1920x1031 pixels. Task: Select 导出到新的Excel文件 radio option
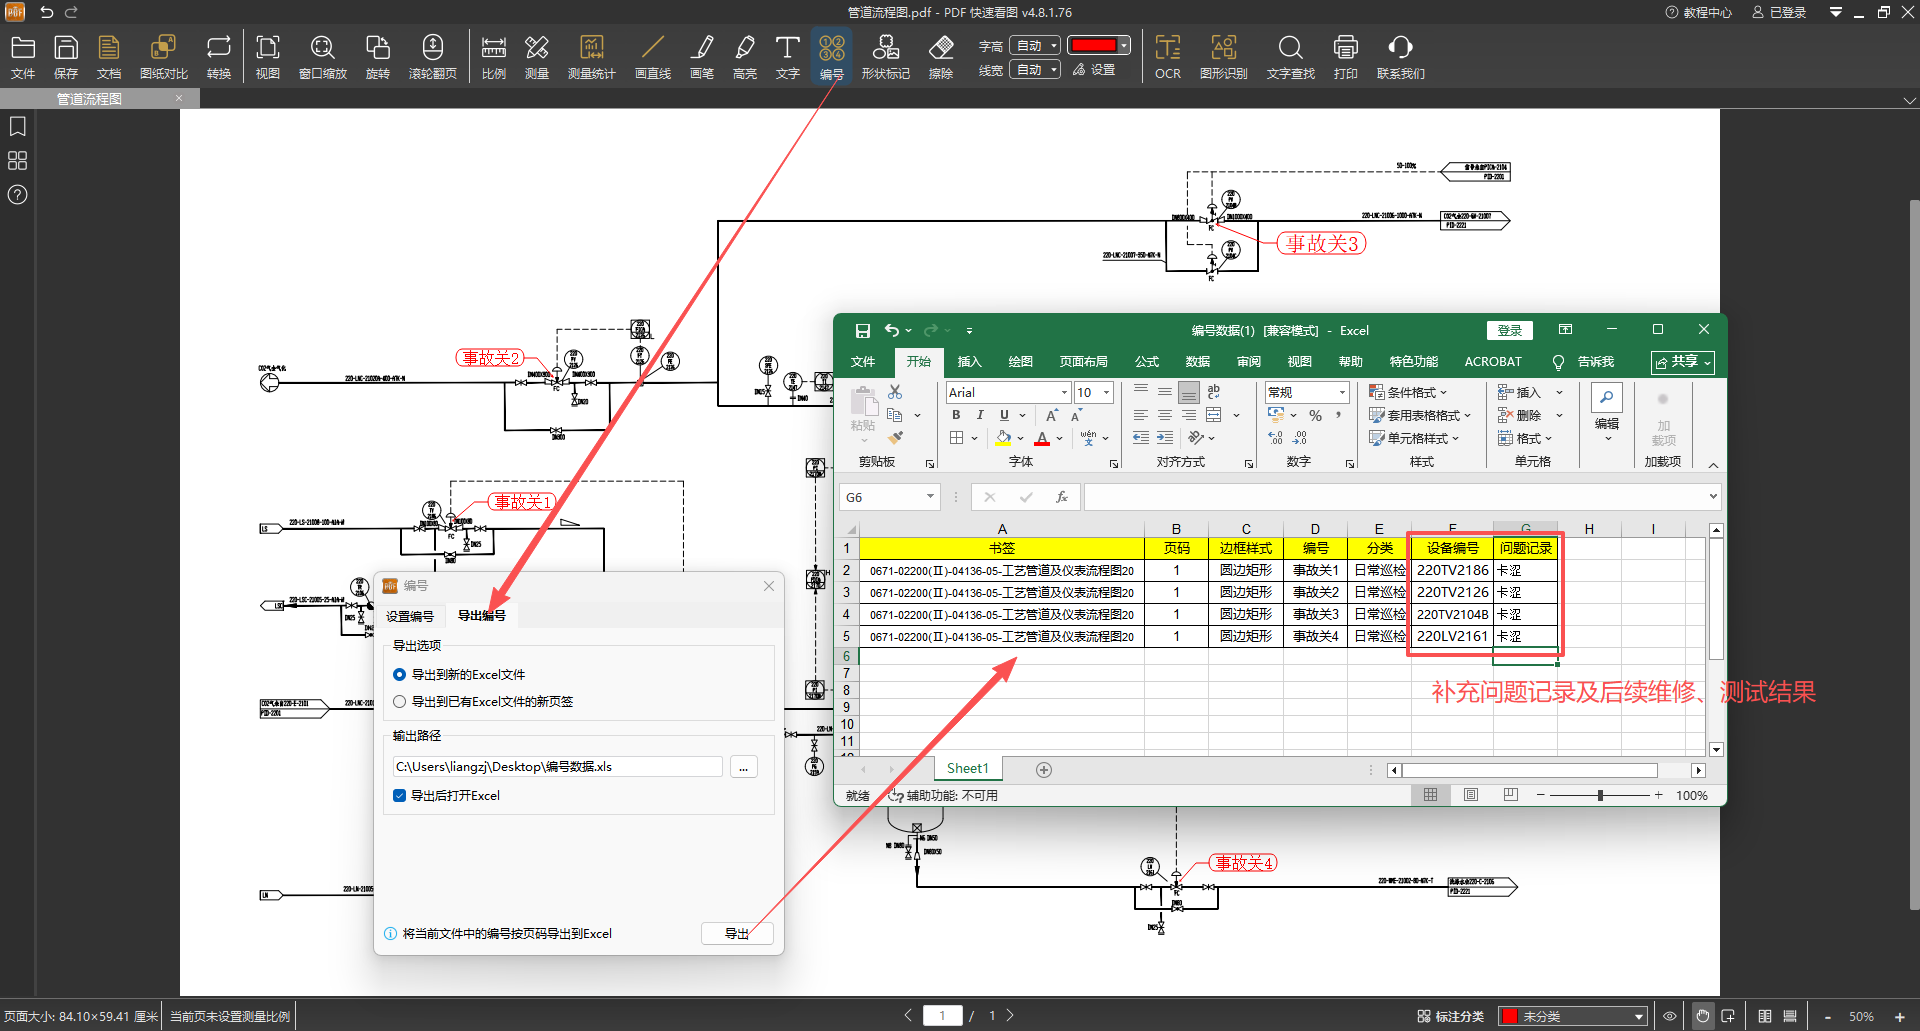[400, 675]
